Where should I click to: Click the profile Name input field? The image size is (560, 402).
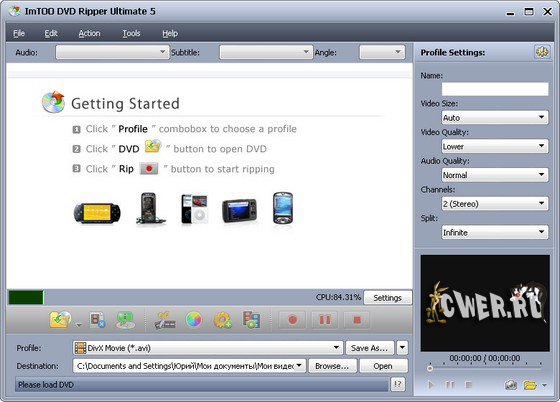(x=495, y=89)
